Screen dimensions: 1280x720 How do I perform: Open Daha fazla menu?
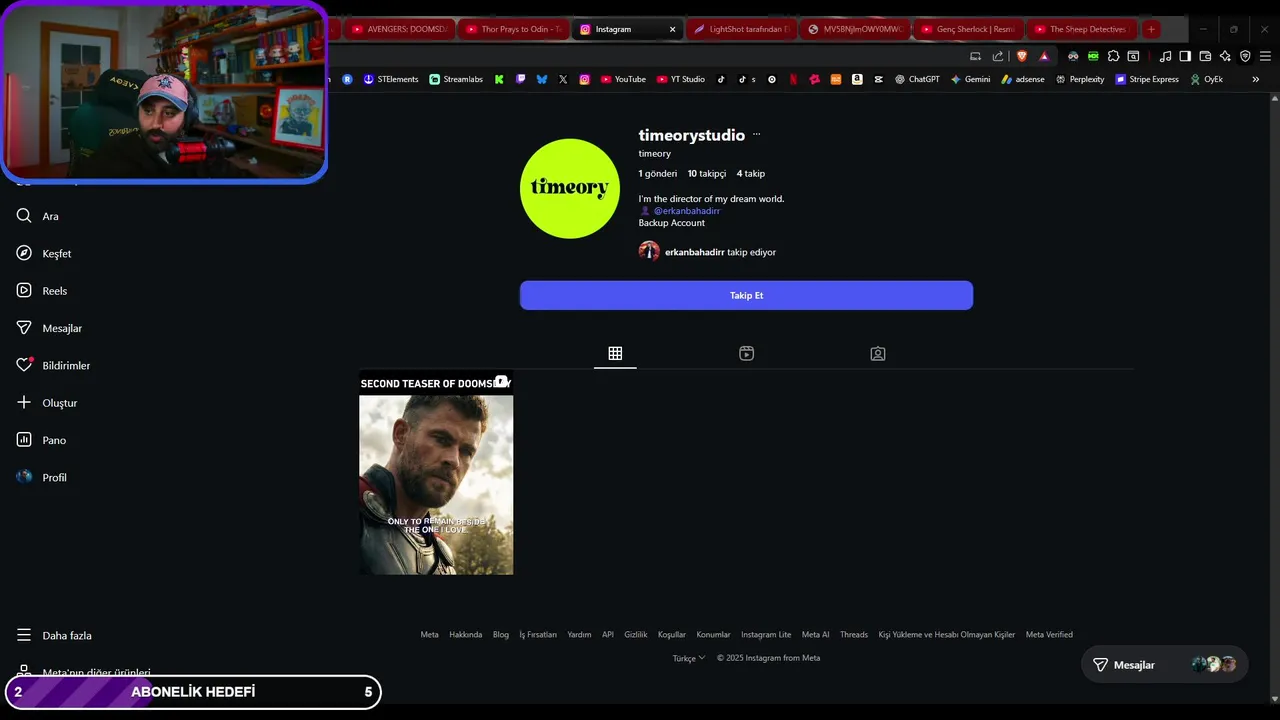pos(53,635)
